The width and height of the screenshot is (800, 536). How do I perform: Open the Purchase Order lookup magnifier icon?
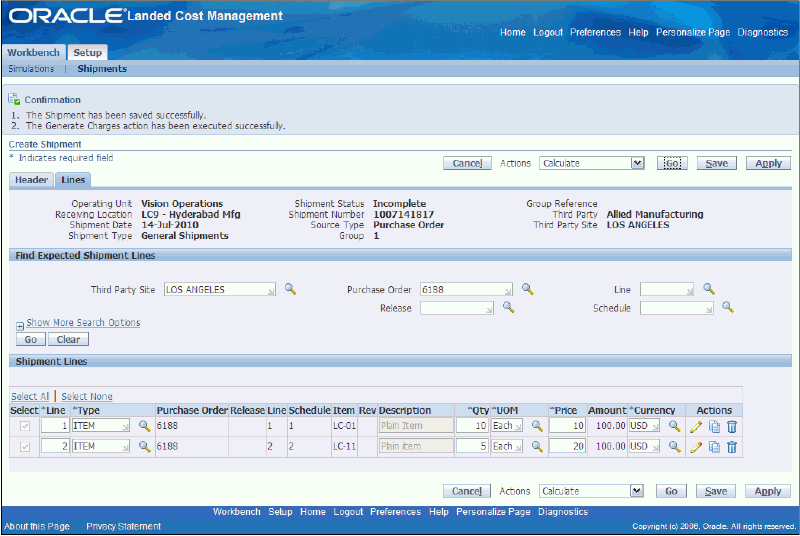point(527,290)
